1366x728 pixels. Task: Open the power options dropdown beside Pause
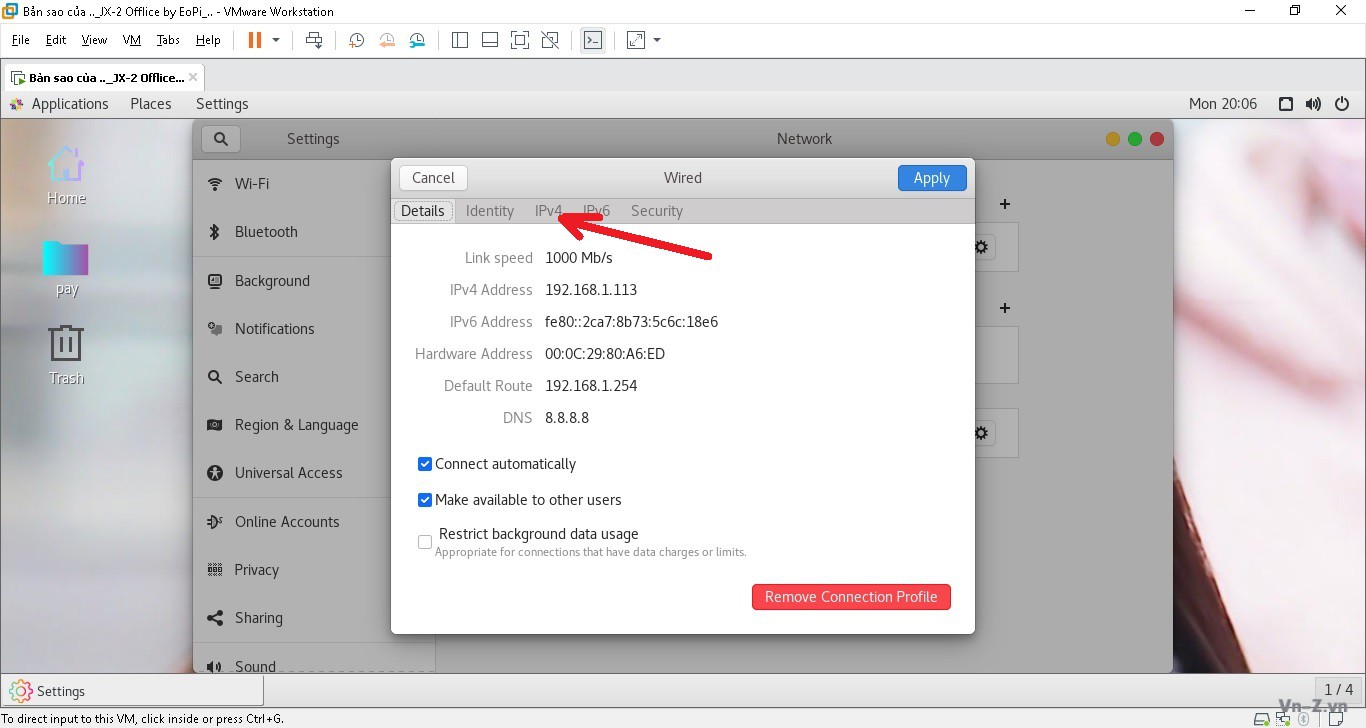point(276,40)
